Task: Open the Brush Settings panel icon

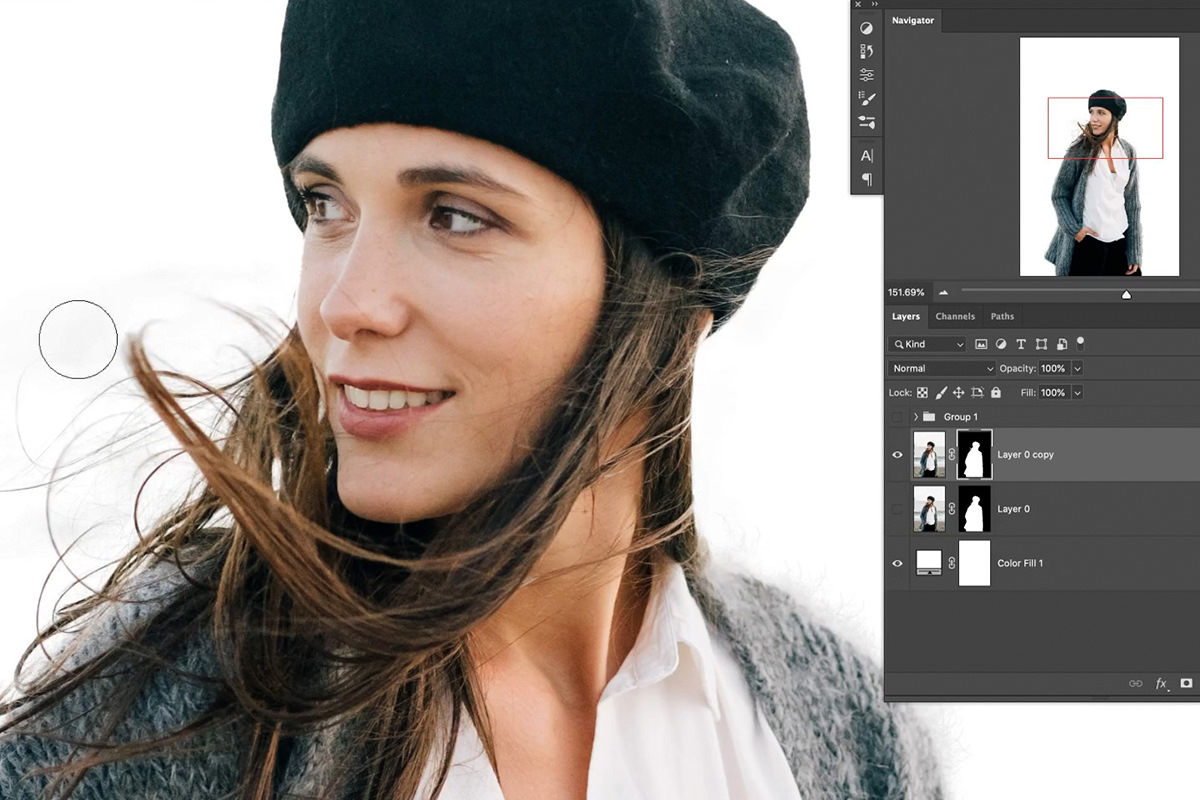Action: [868, 97]
